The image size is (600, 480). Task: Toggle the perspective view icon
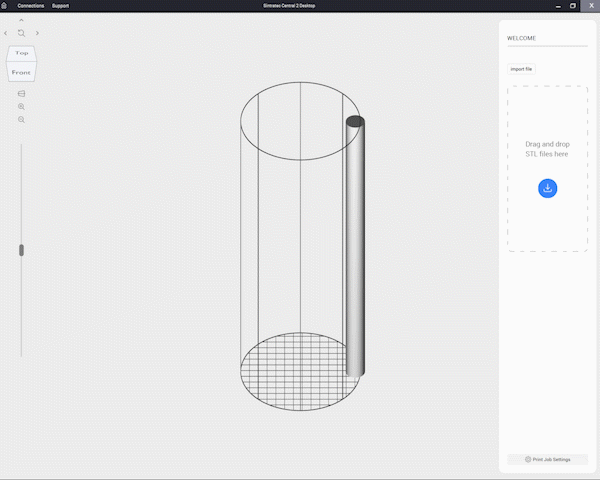click(21, 93)
